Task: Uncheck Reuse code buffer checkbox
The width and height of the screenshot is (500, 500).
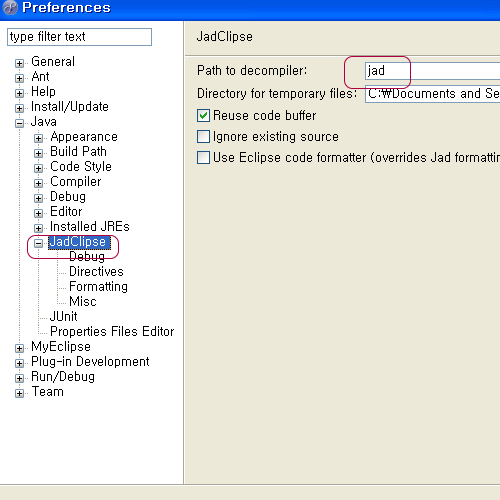Action: [203, 116]
